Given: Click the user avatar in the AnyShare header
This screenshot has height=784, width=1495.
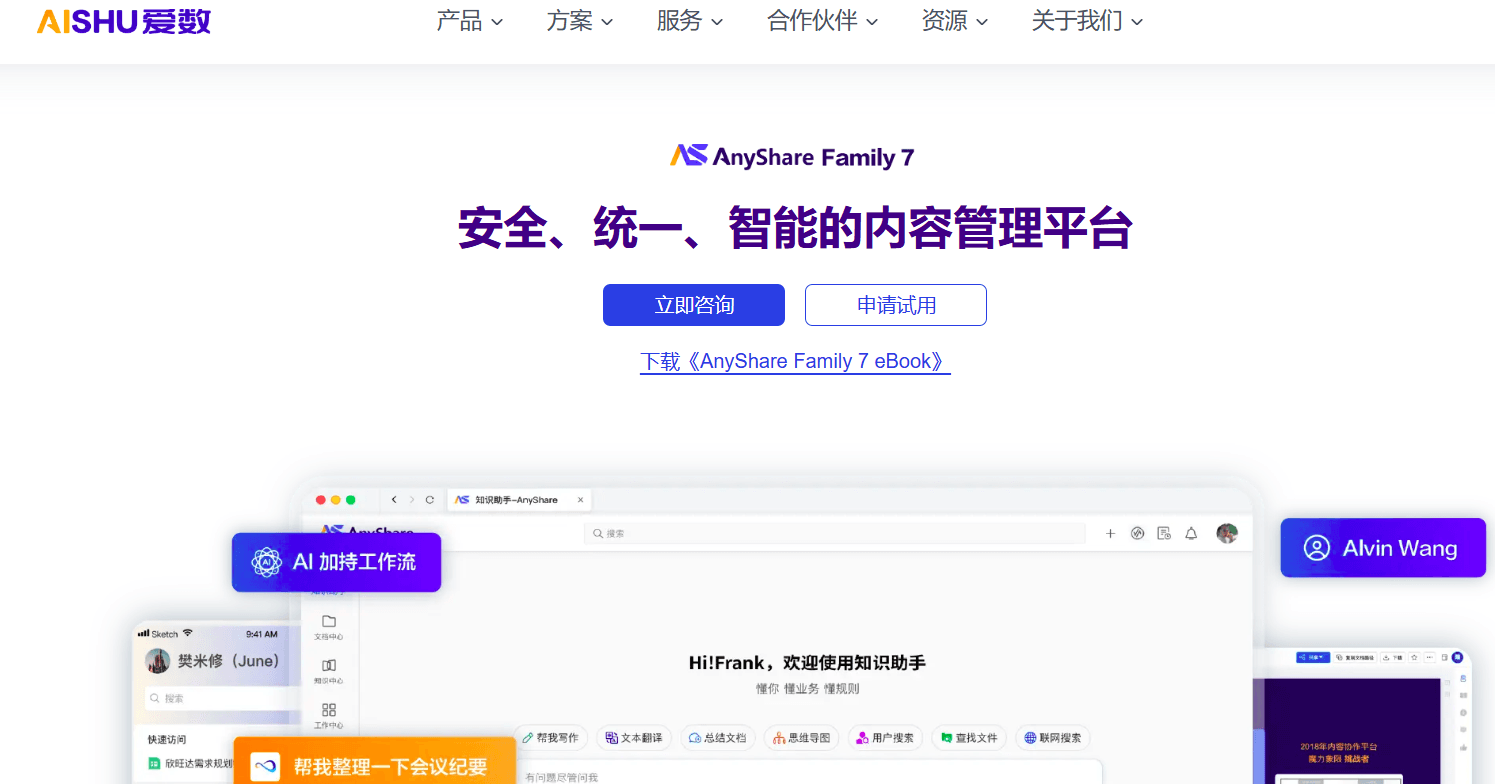Looking at the screenshot, I should pyautogui.click(x=1227, y=534).
